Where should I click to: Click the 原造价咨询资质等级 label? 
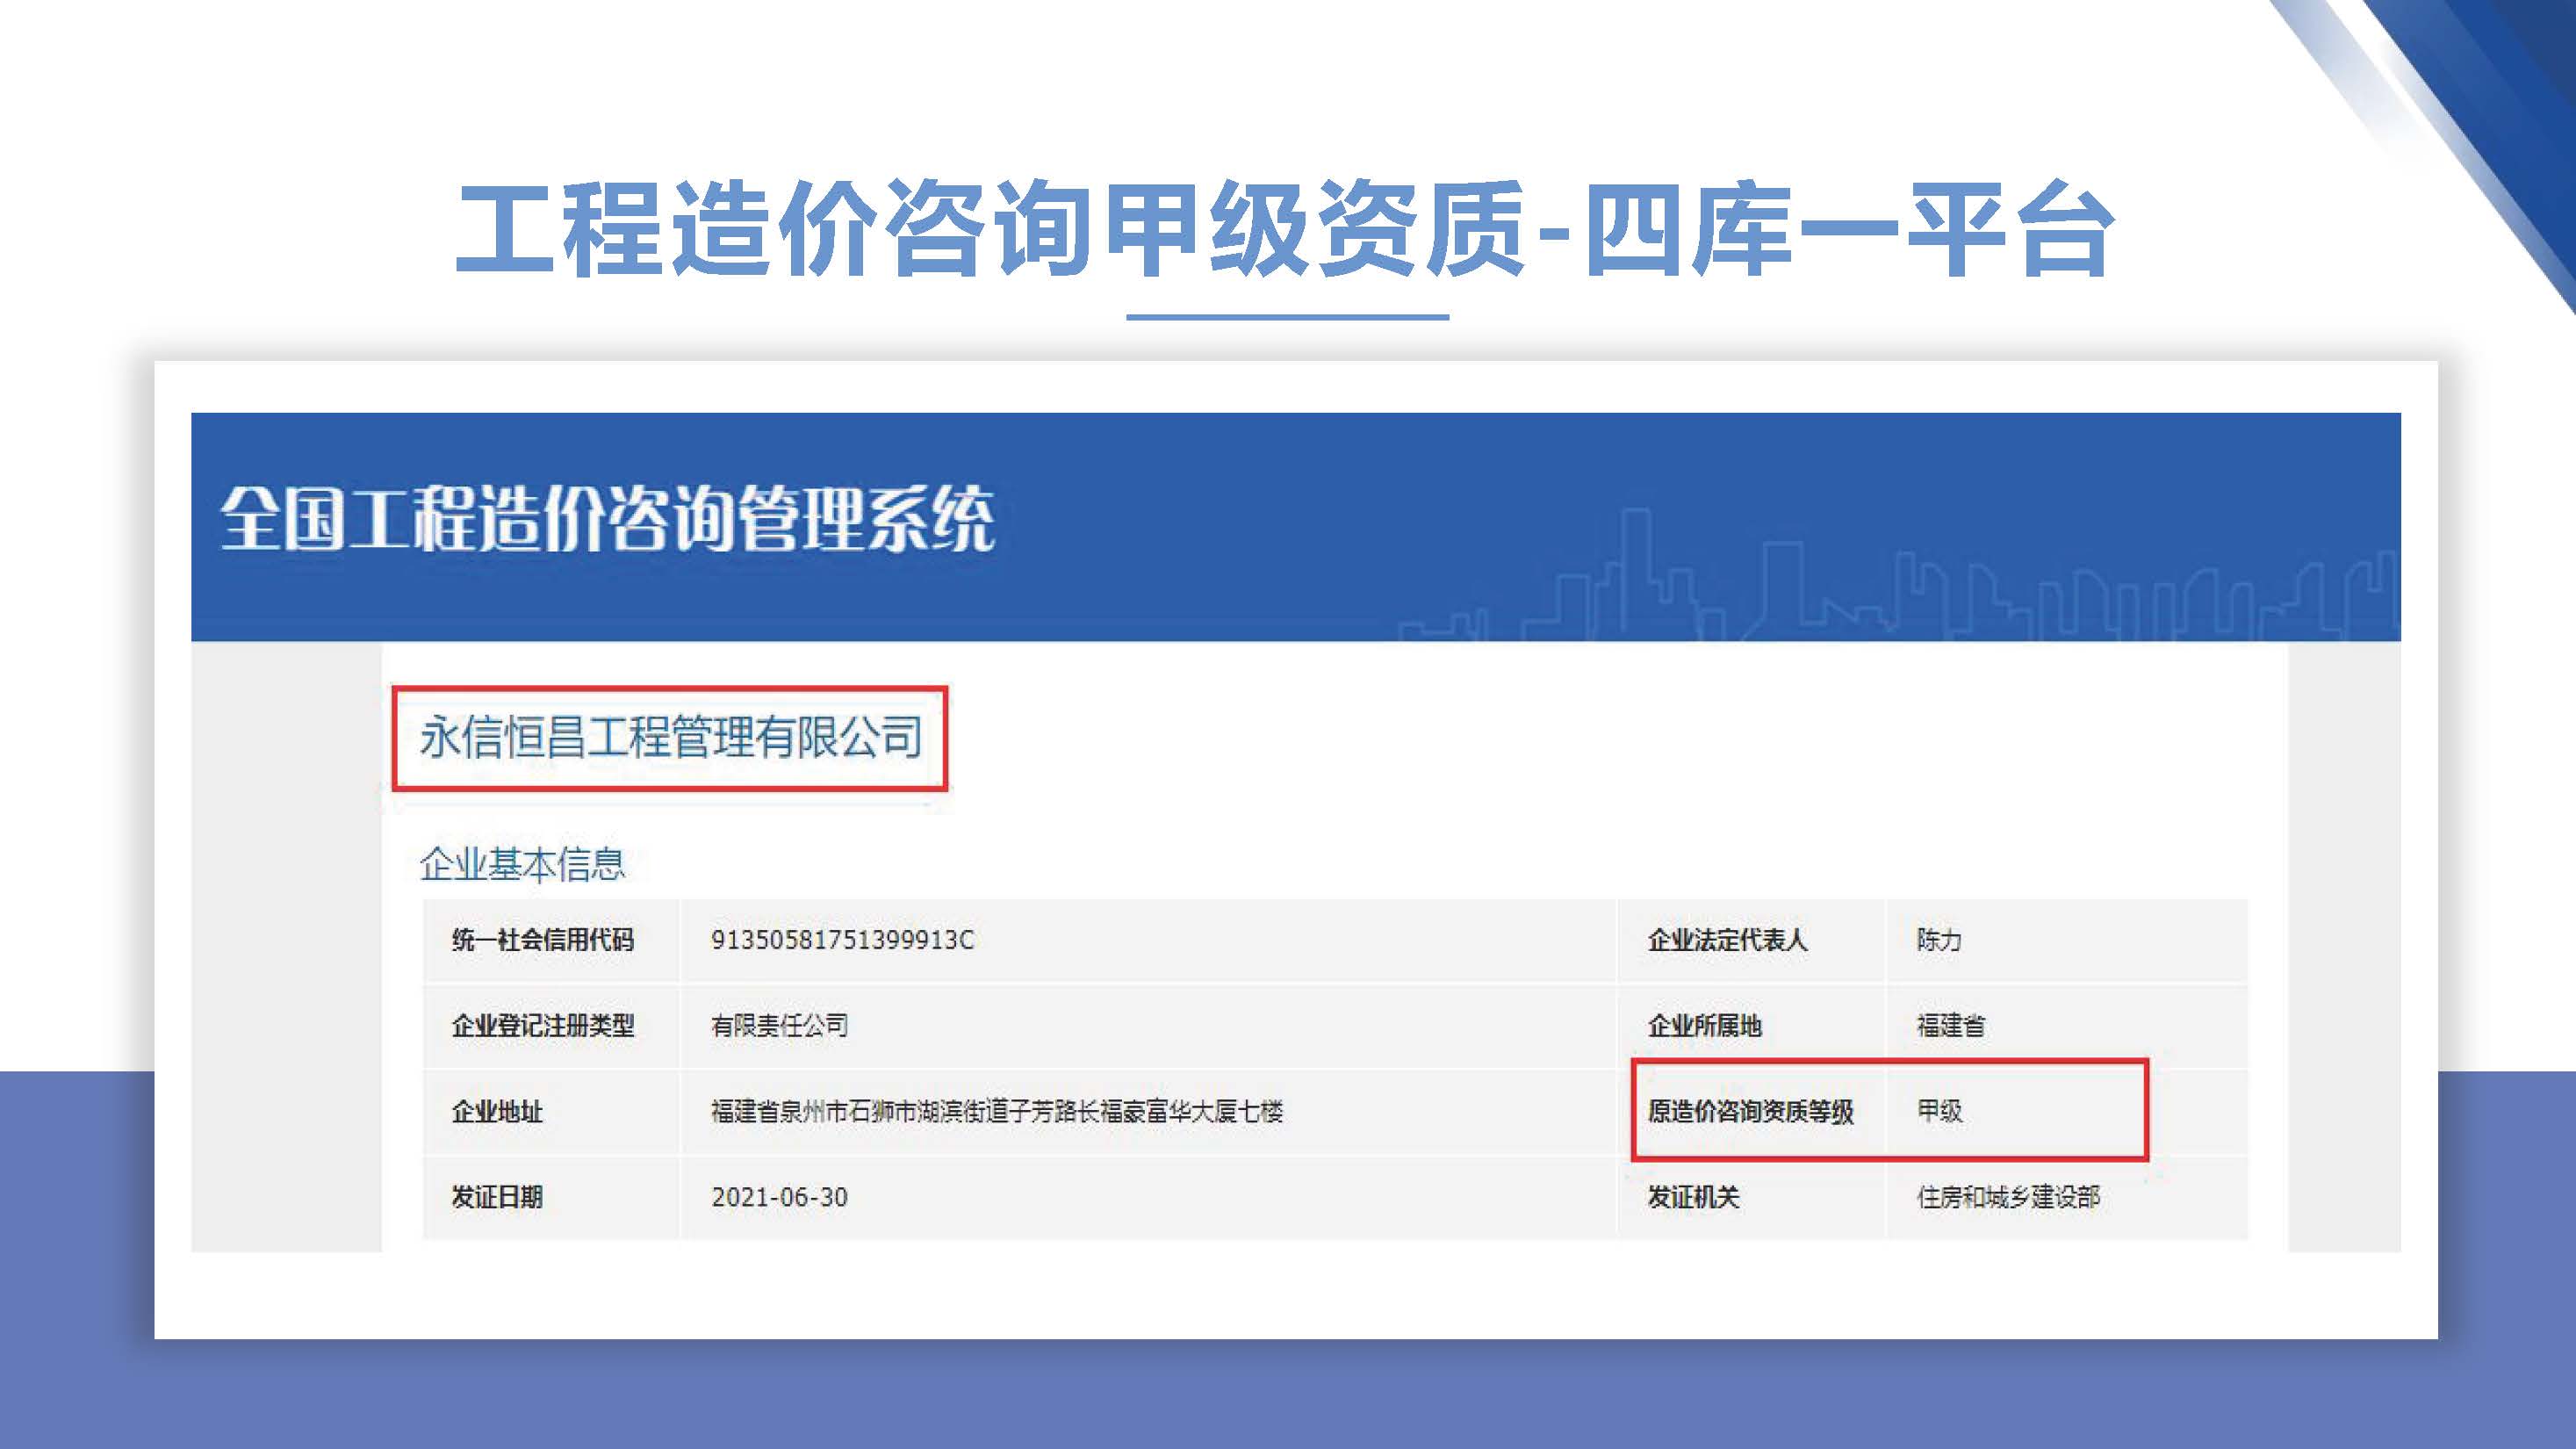[1750, 1111]
